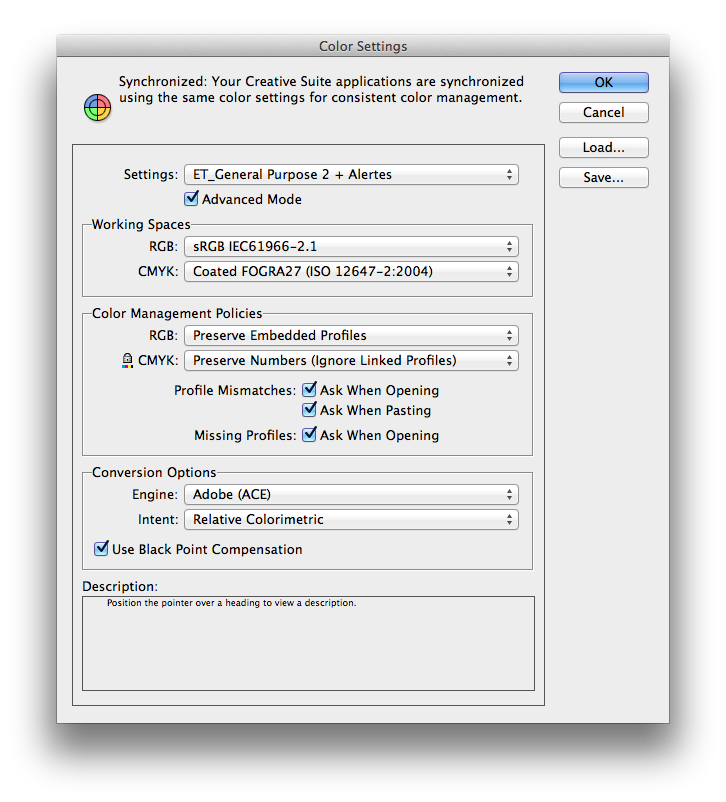
Task: Open RGB policy Preserve Embedded Profiles dropdown
Action: [x=351, y=335]
